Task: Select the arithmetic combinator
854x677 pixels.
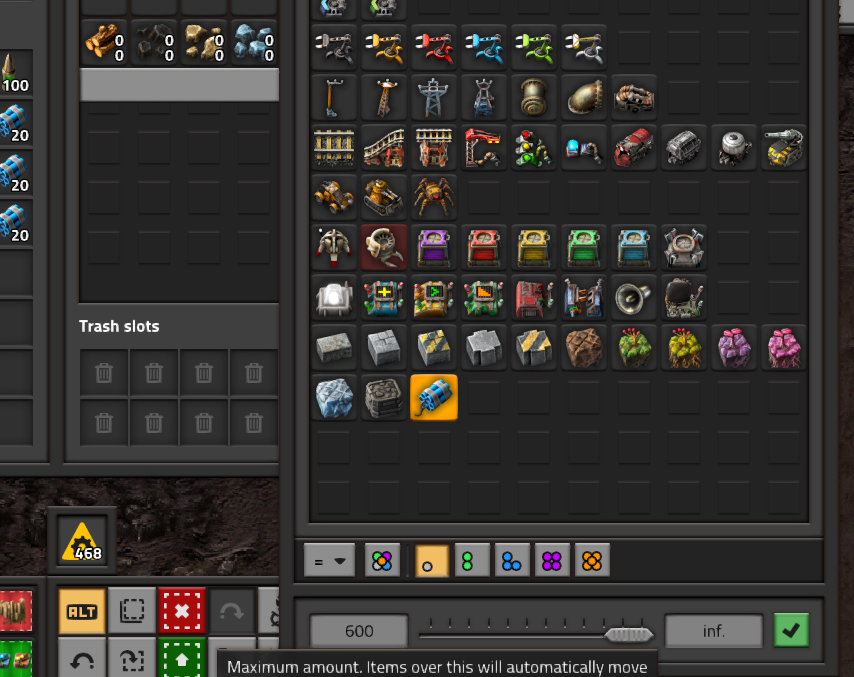Action: tap(384, 297)
